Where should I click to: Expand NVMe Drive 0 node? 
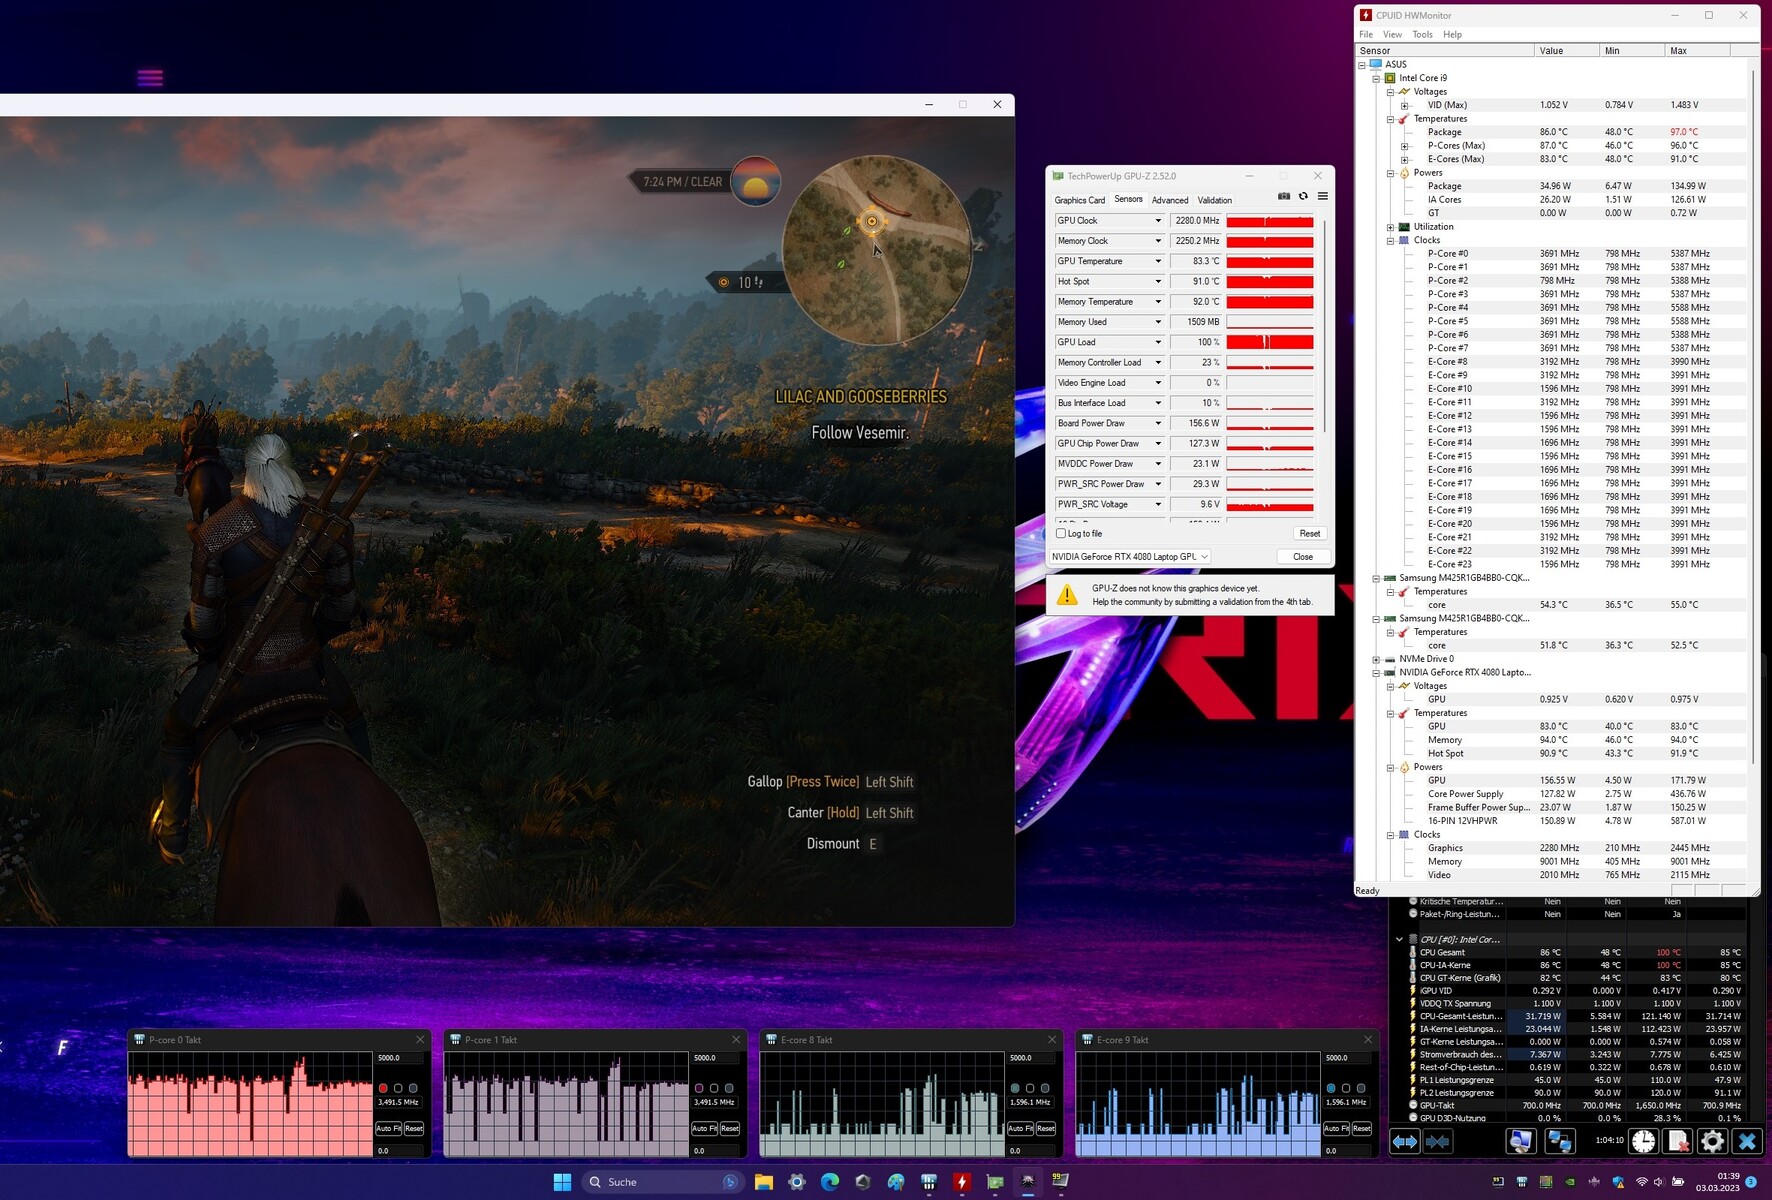1376,659
